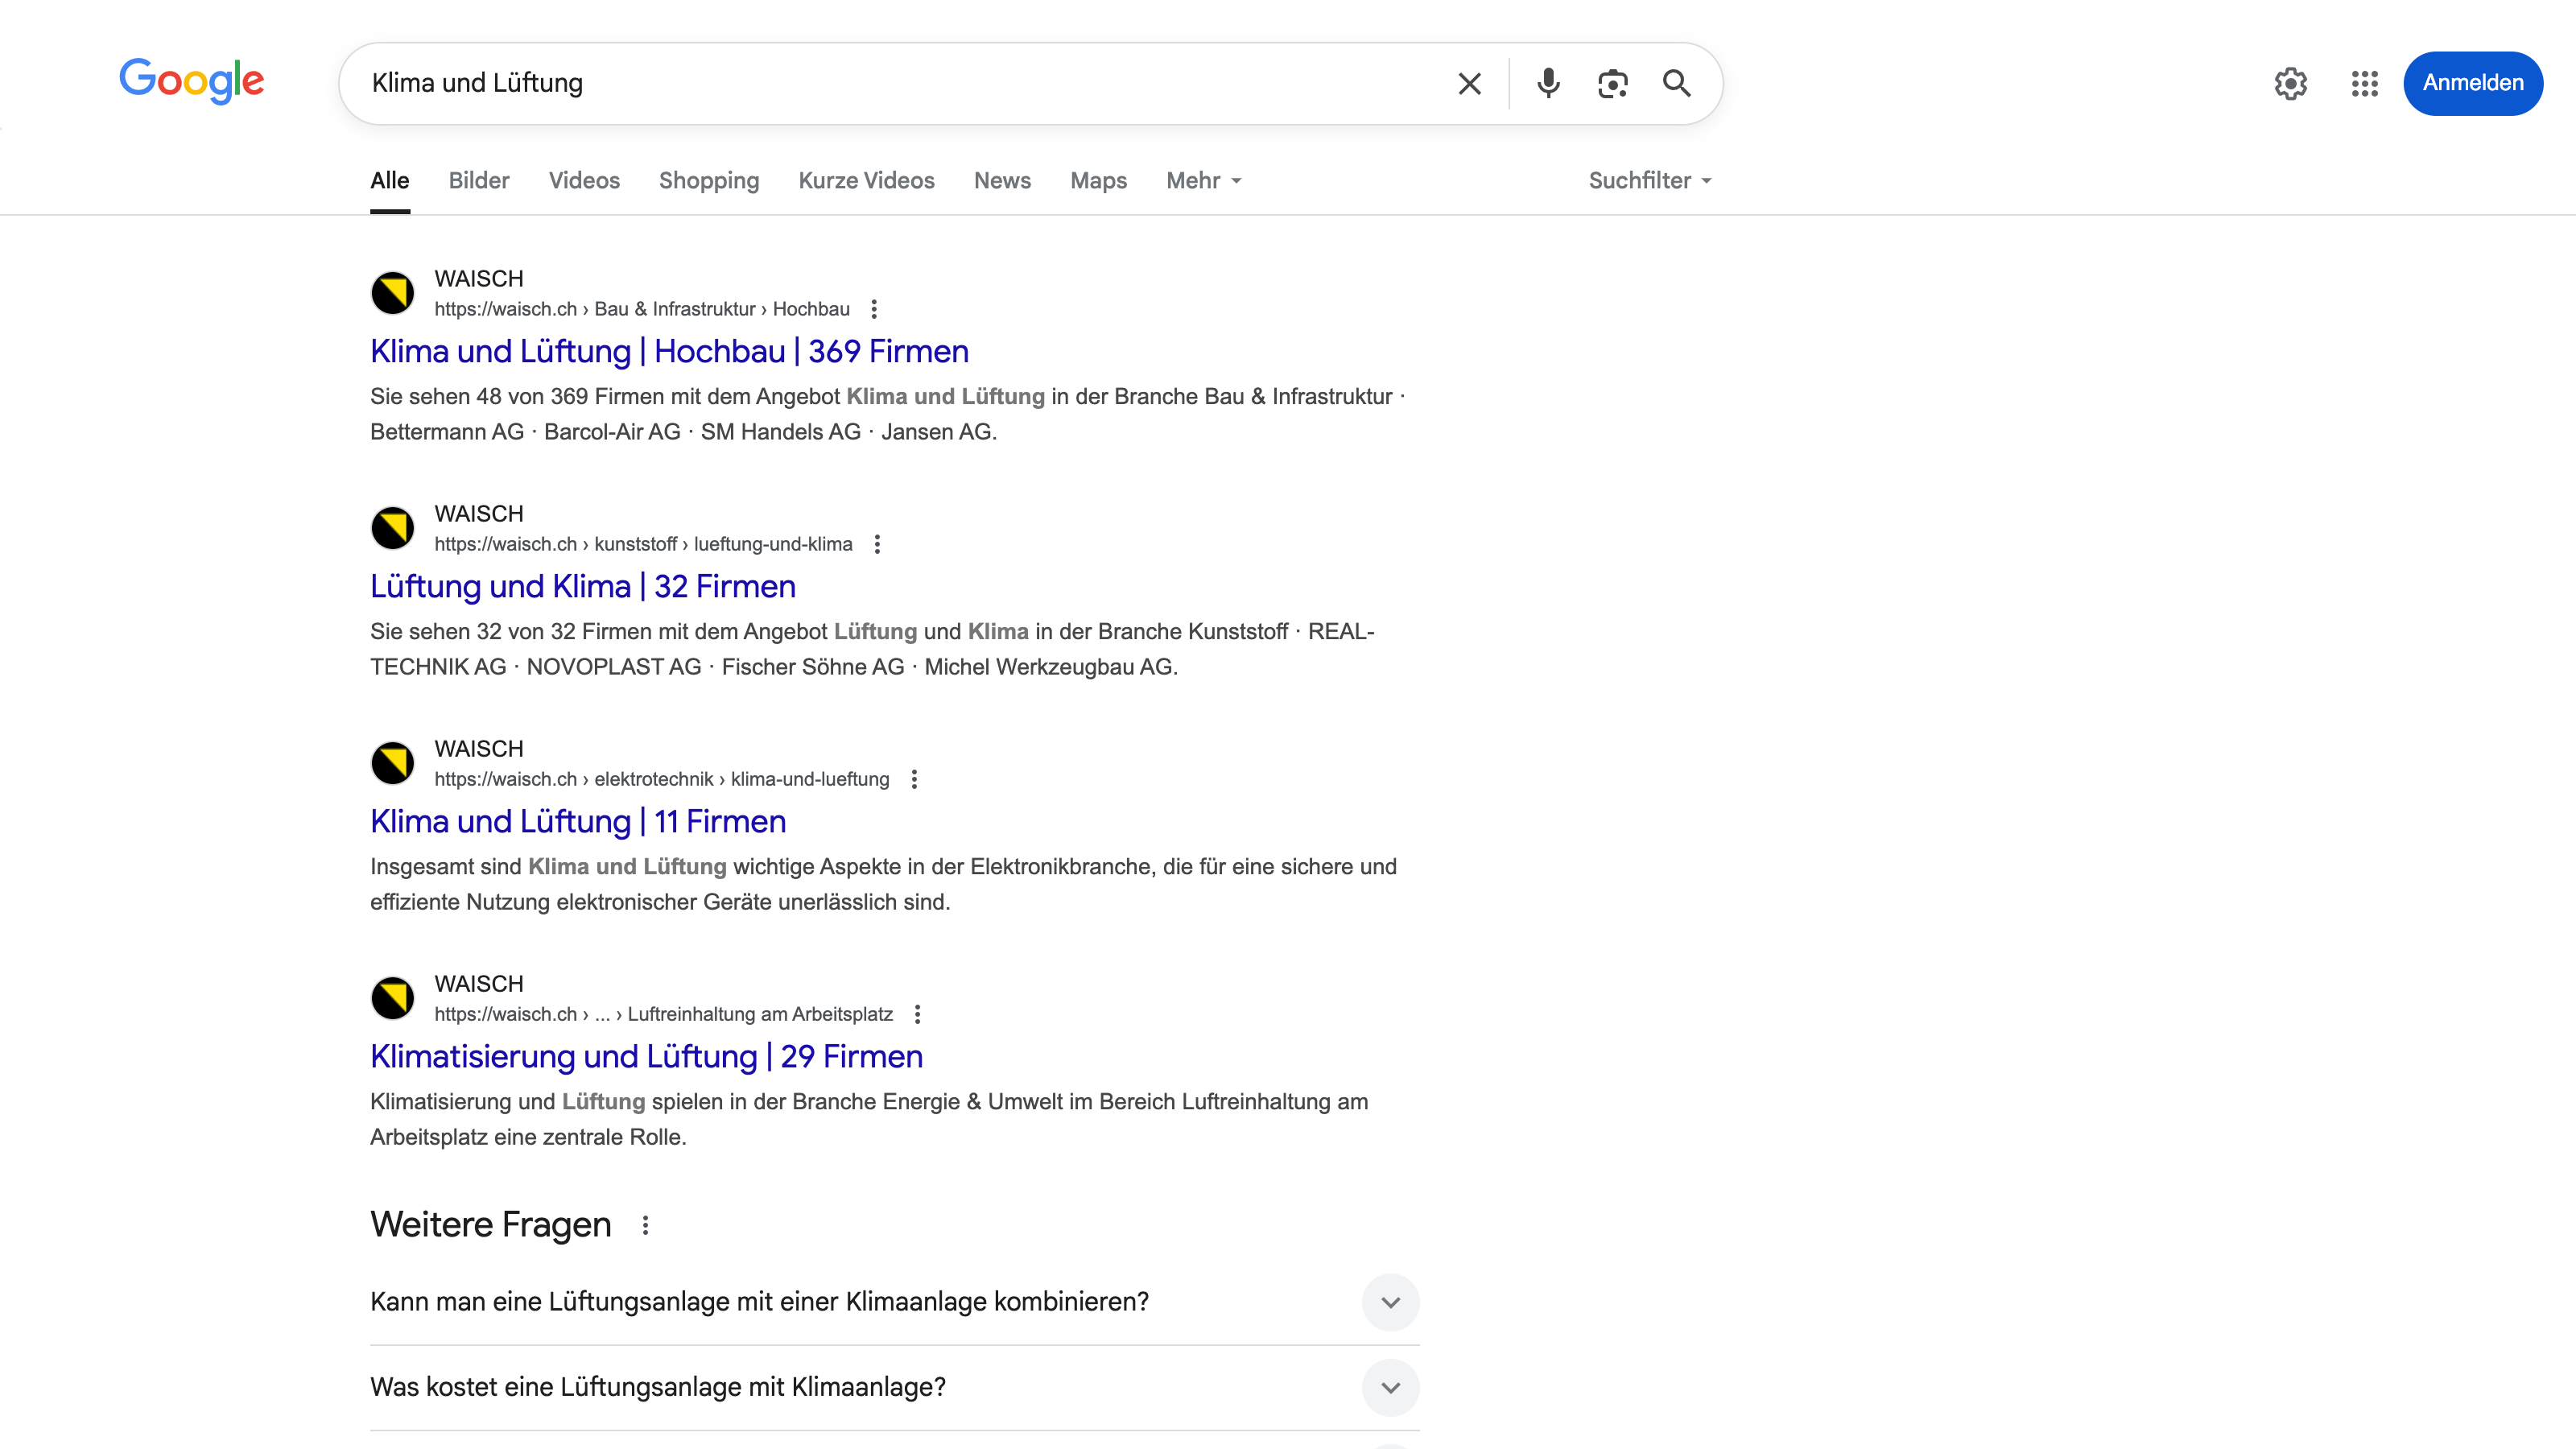
Task: Open image search camera icon
Action: click(x=1612, y=83)
